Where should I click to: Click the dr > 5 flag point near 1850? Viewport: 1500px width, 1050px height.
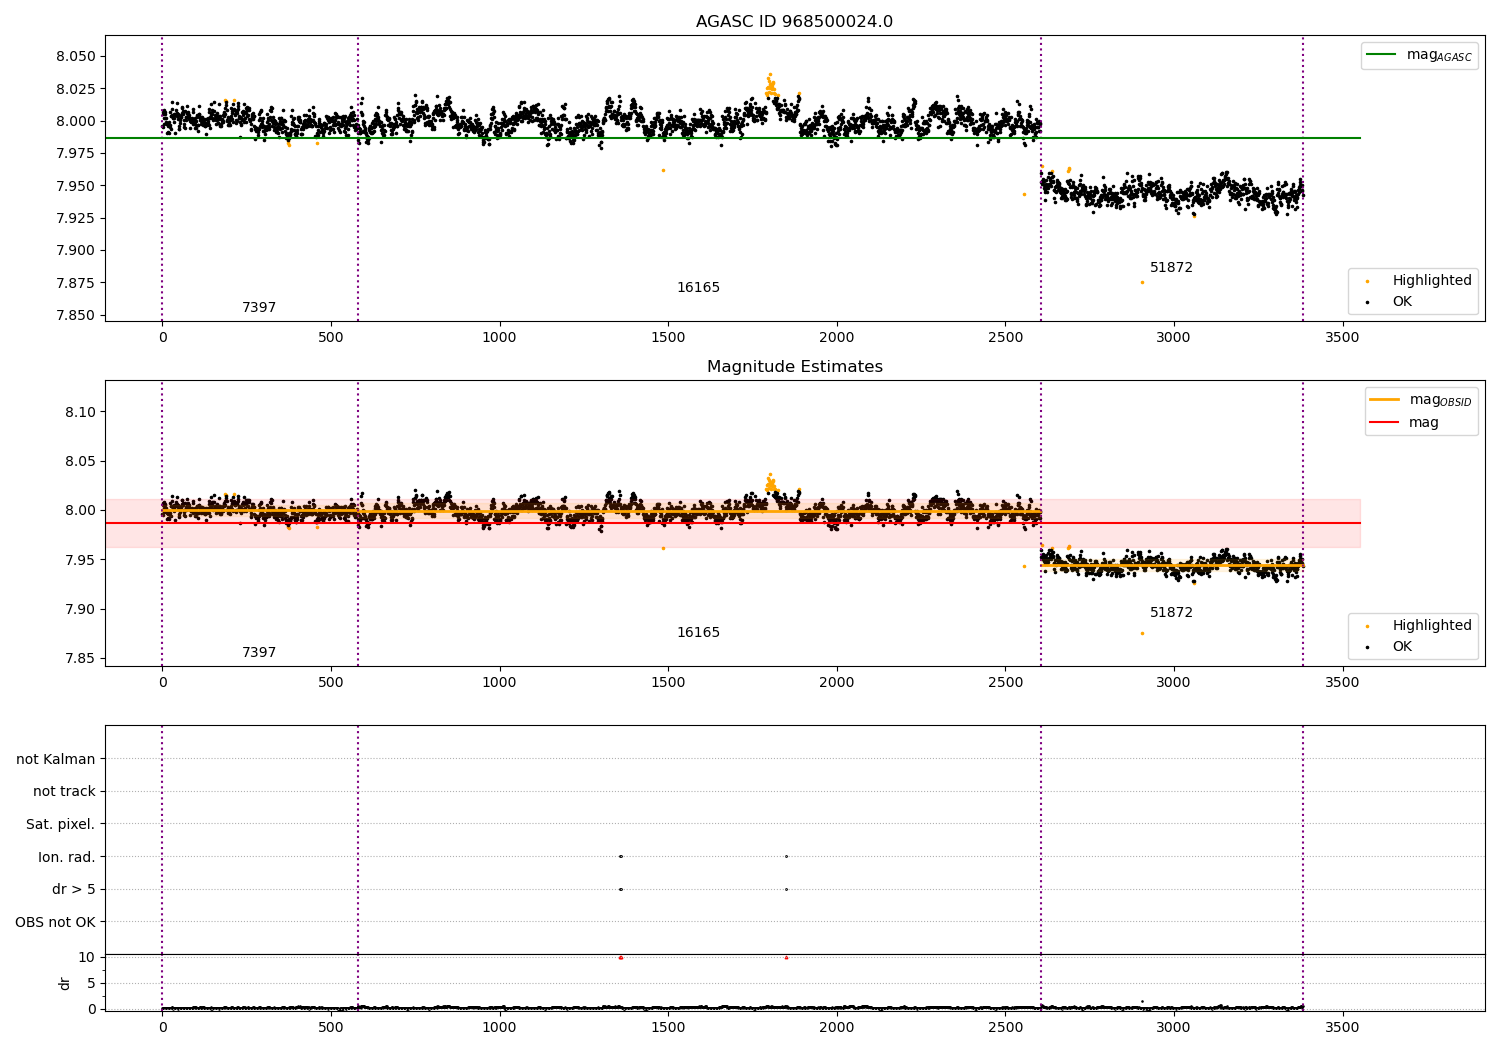coord(786,889)
